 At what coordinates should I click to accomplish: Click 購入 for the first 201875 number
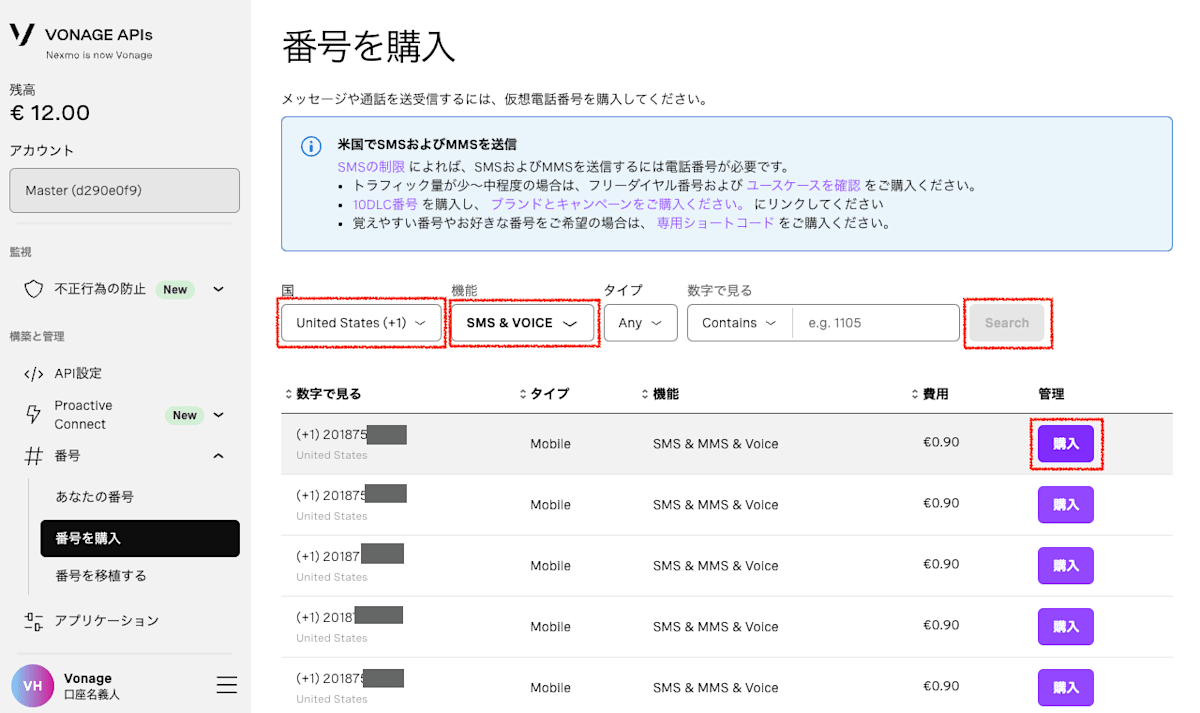point(1066,443)
